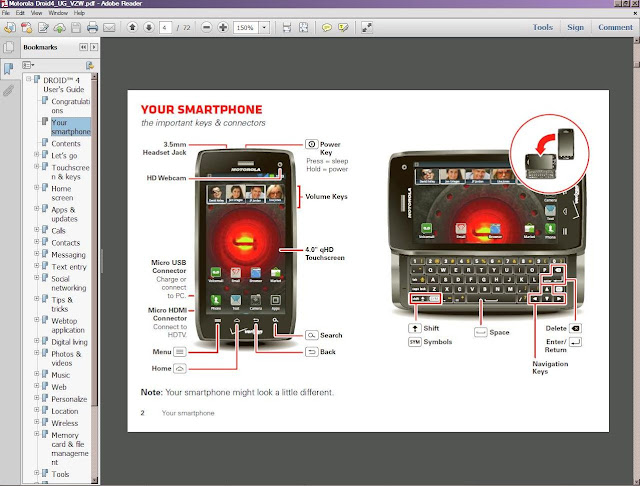Viewport: 640px width, 486px height.
Task: Select the Congratulations bookmark
Action: pos(71,106)
